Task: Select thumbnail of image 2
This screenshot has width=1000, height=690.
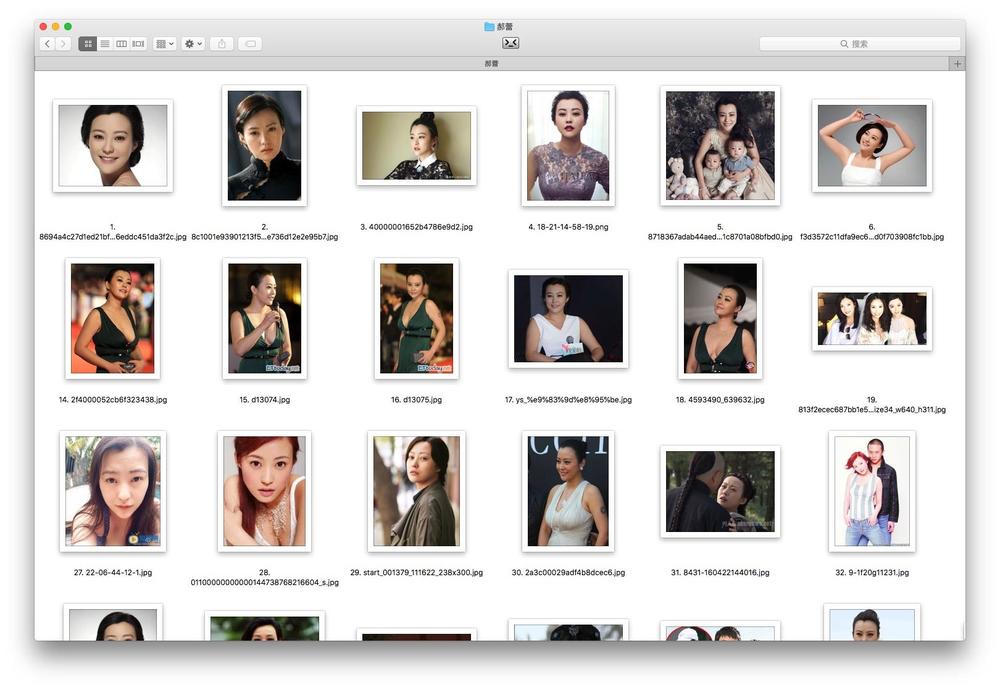Action: coord(265,145)
